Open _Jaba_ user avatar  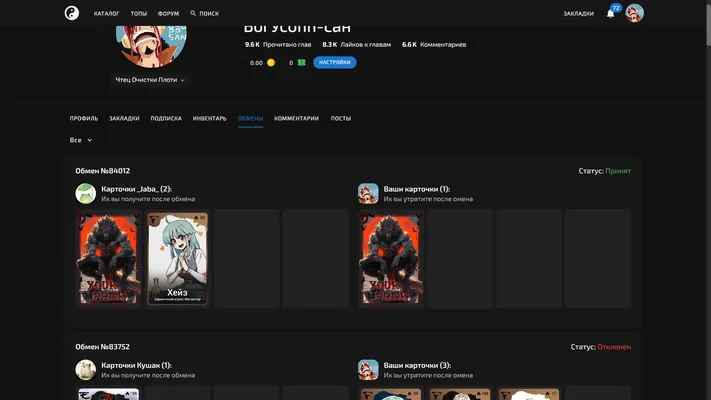(x=85, y=193)
